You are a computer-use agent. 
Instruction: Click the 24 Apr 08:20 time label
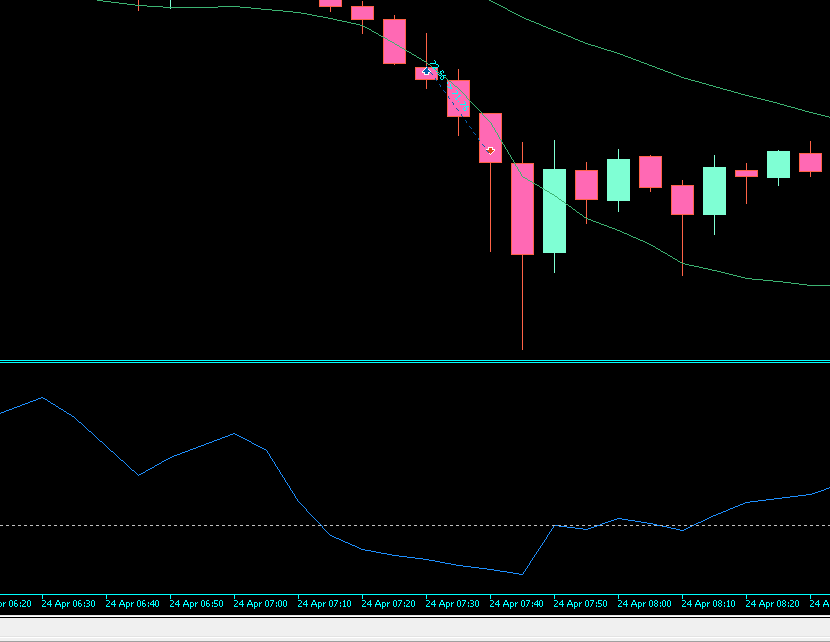point(773,604)
